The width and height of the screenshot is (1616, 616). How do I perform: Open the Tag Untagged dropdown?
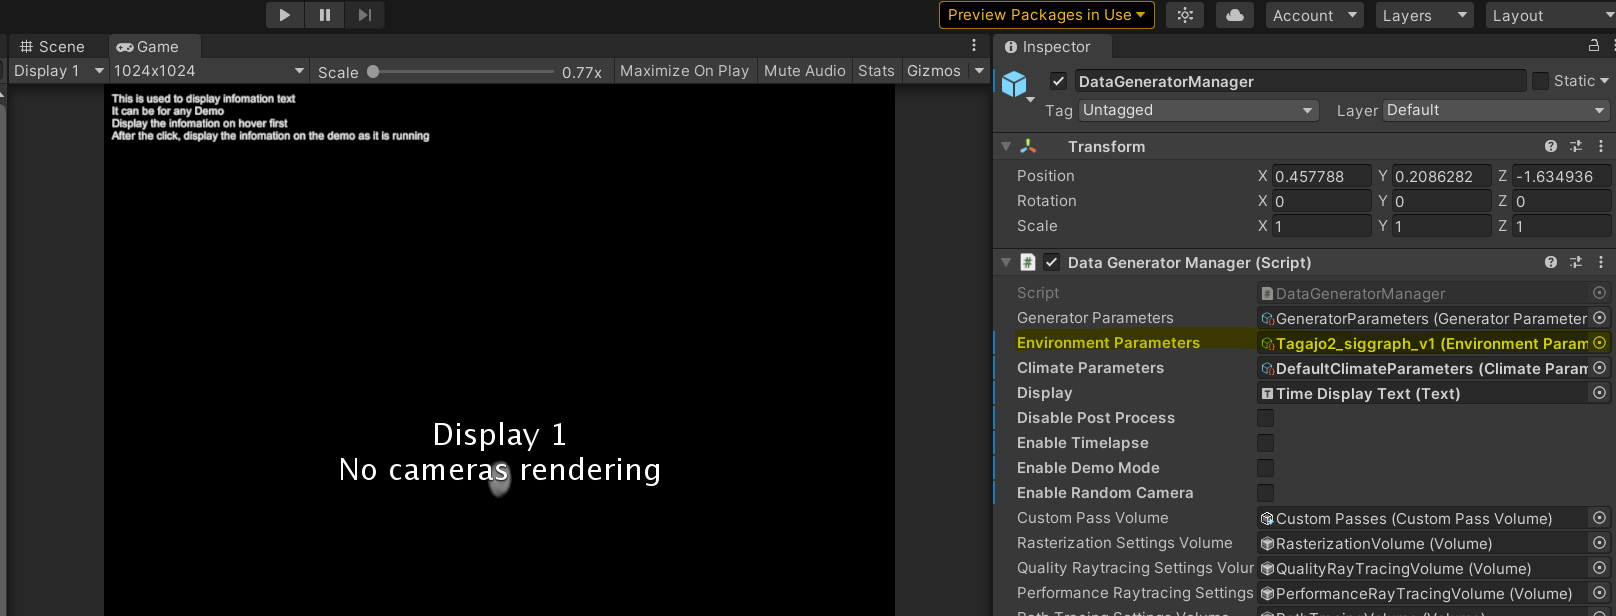coord(1198,110)
